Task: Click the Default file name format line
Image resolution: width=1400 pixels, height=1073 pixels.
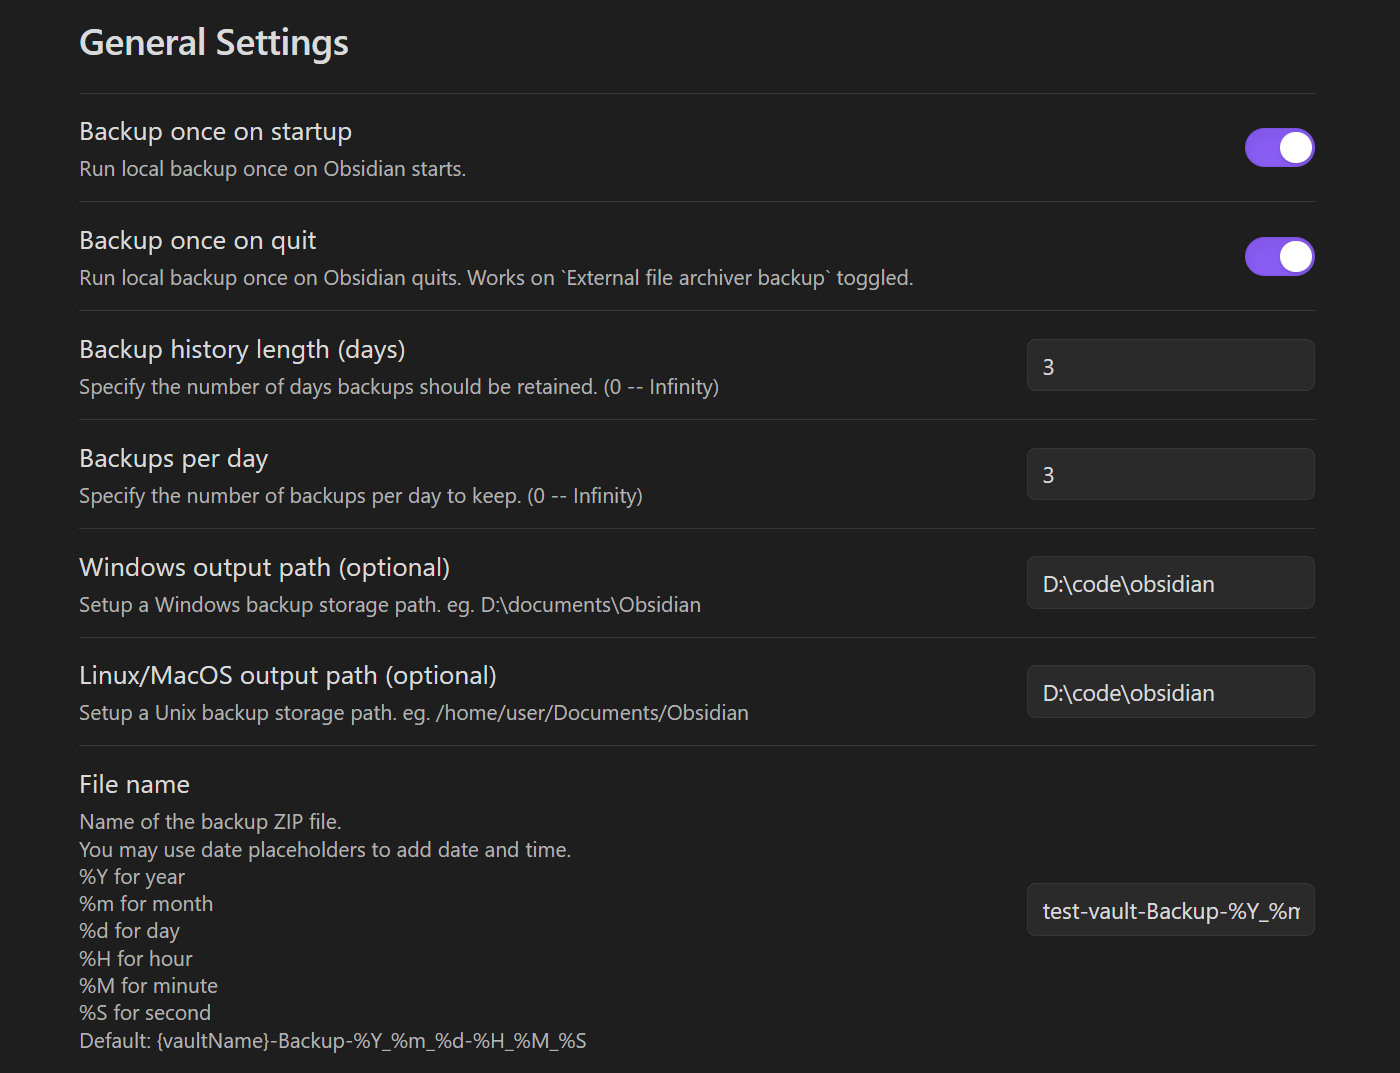Action: coord(332,1041)
